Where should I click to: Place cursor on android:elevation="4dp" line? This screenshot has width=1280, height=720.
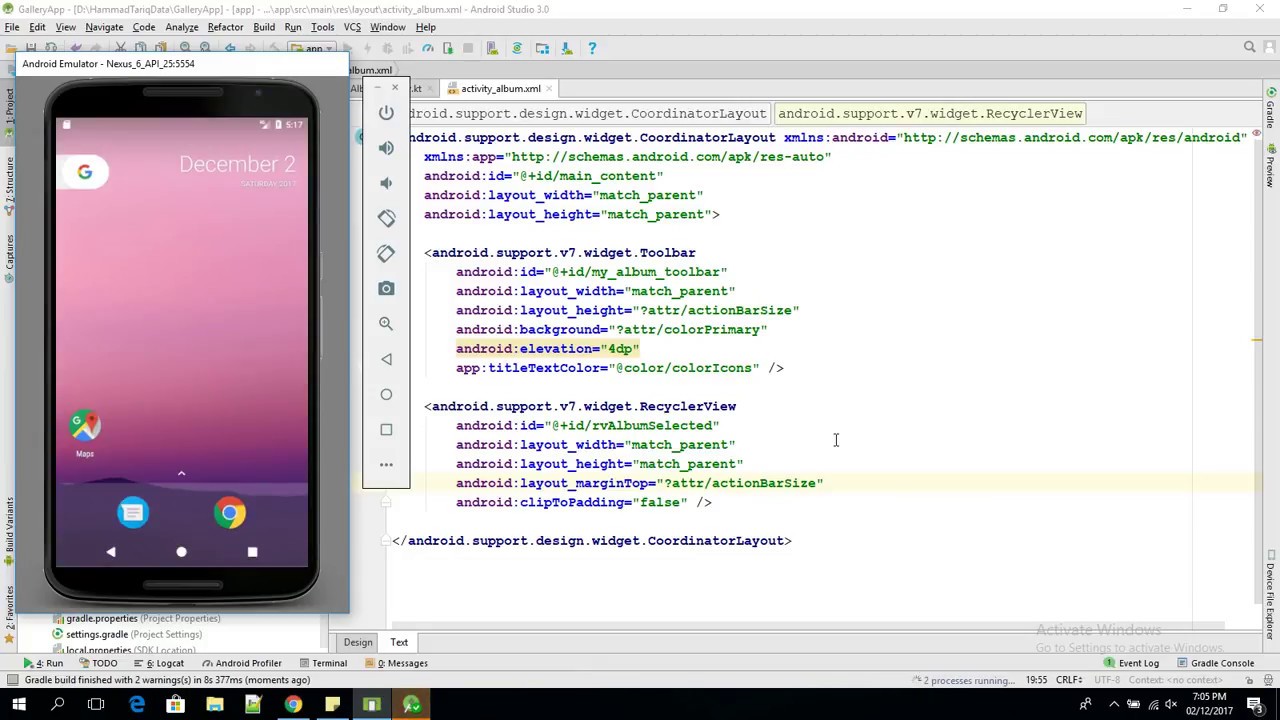click(x=547, y=349)
